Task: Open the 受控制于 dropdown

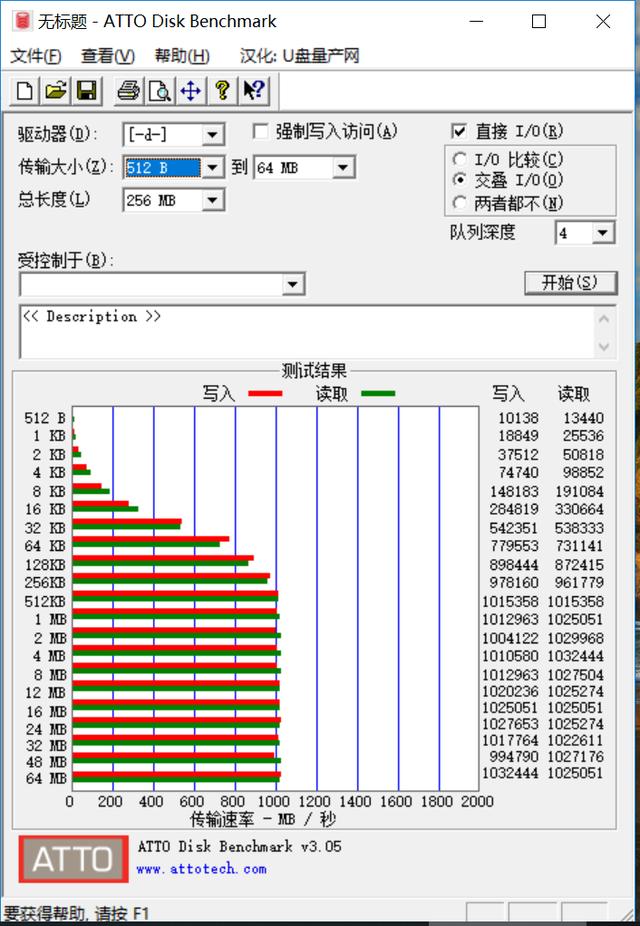Action: point(293,285)
